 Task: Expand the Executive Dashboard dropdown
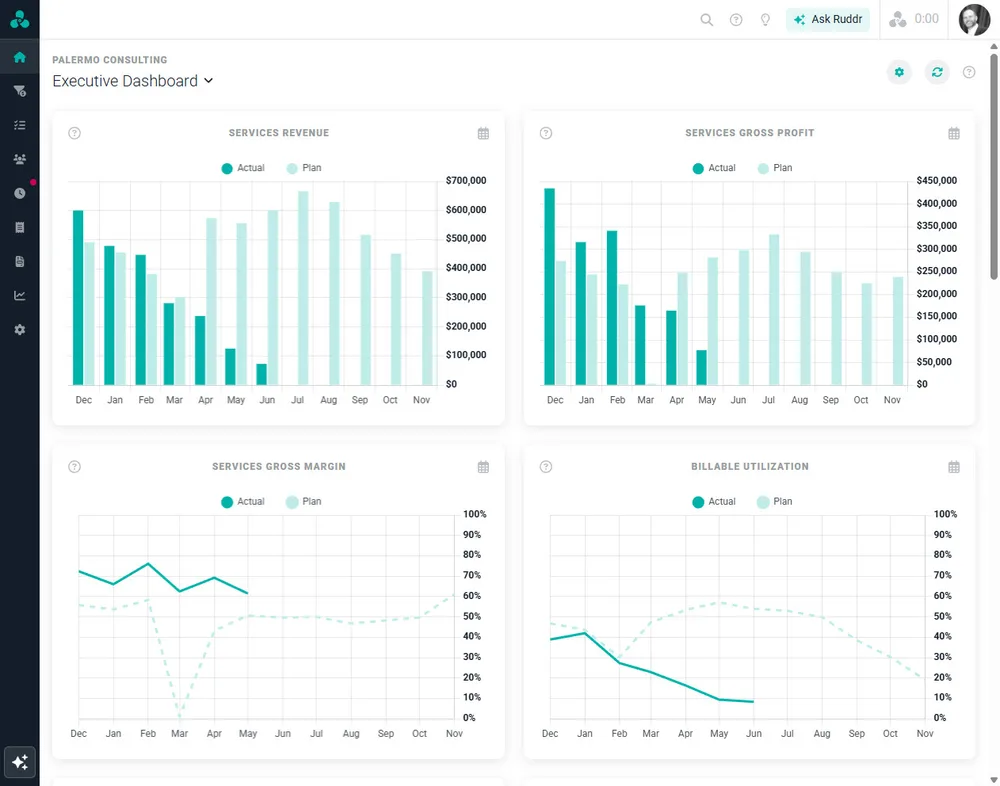pyautogui.click(x=133, y=81)
